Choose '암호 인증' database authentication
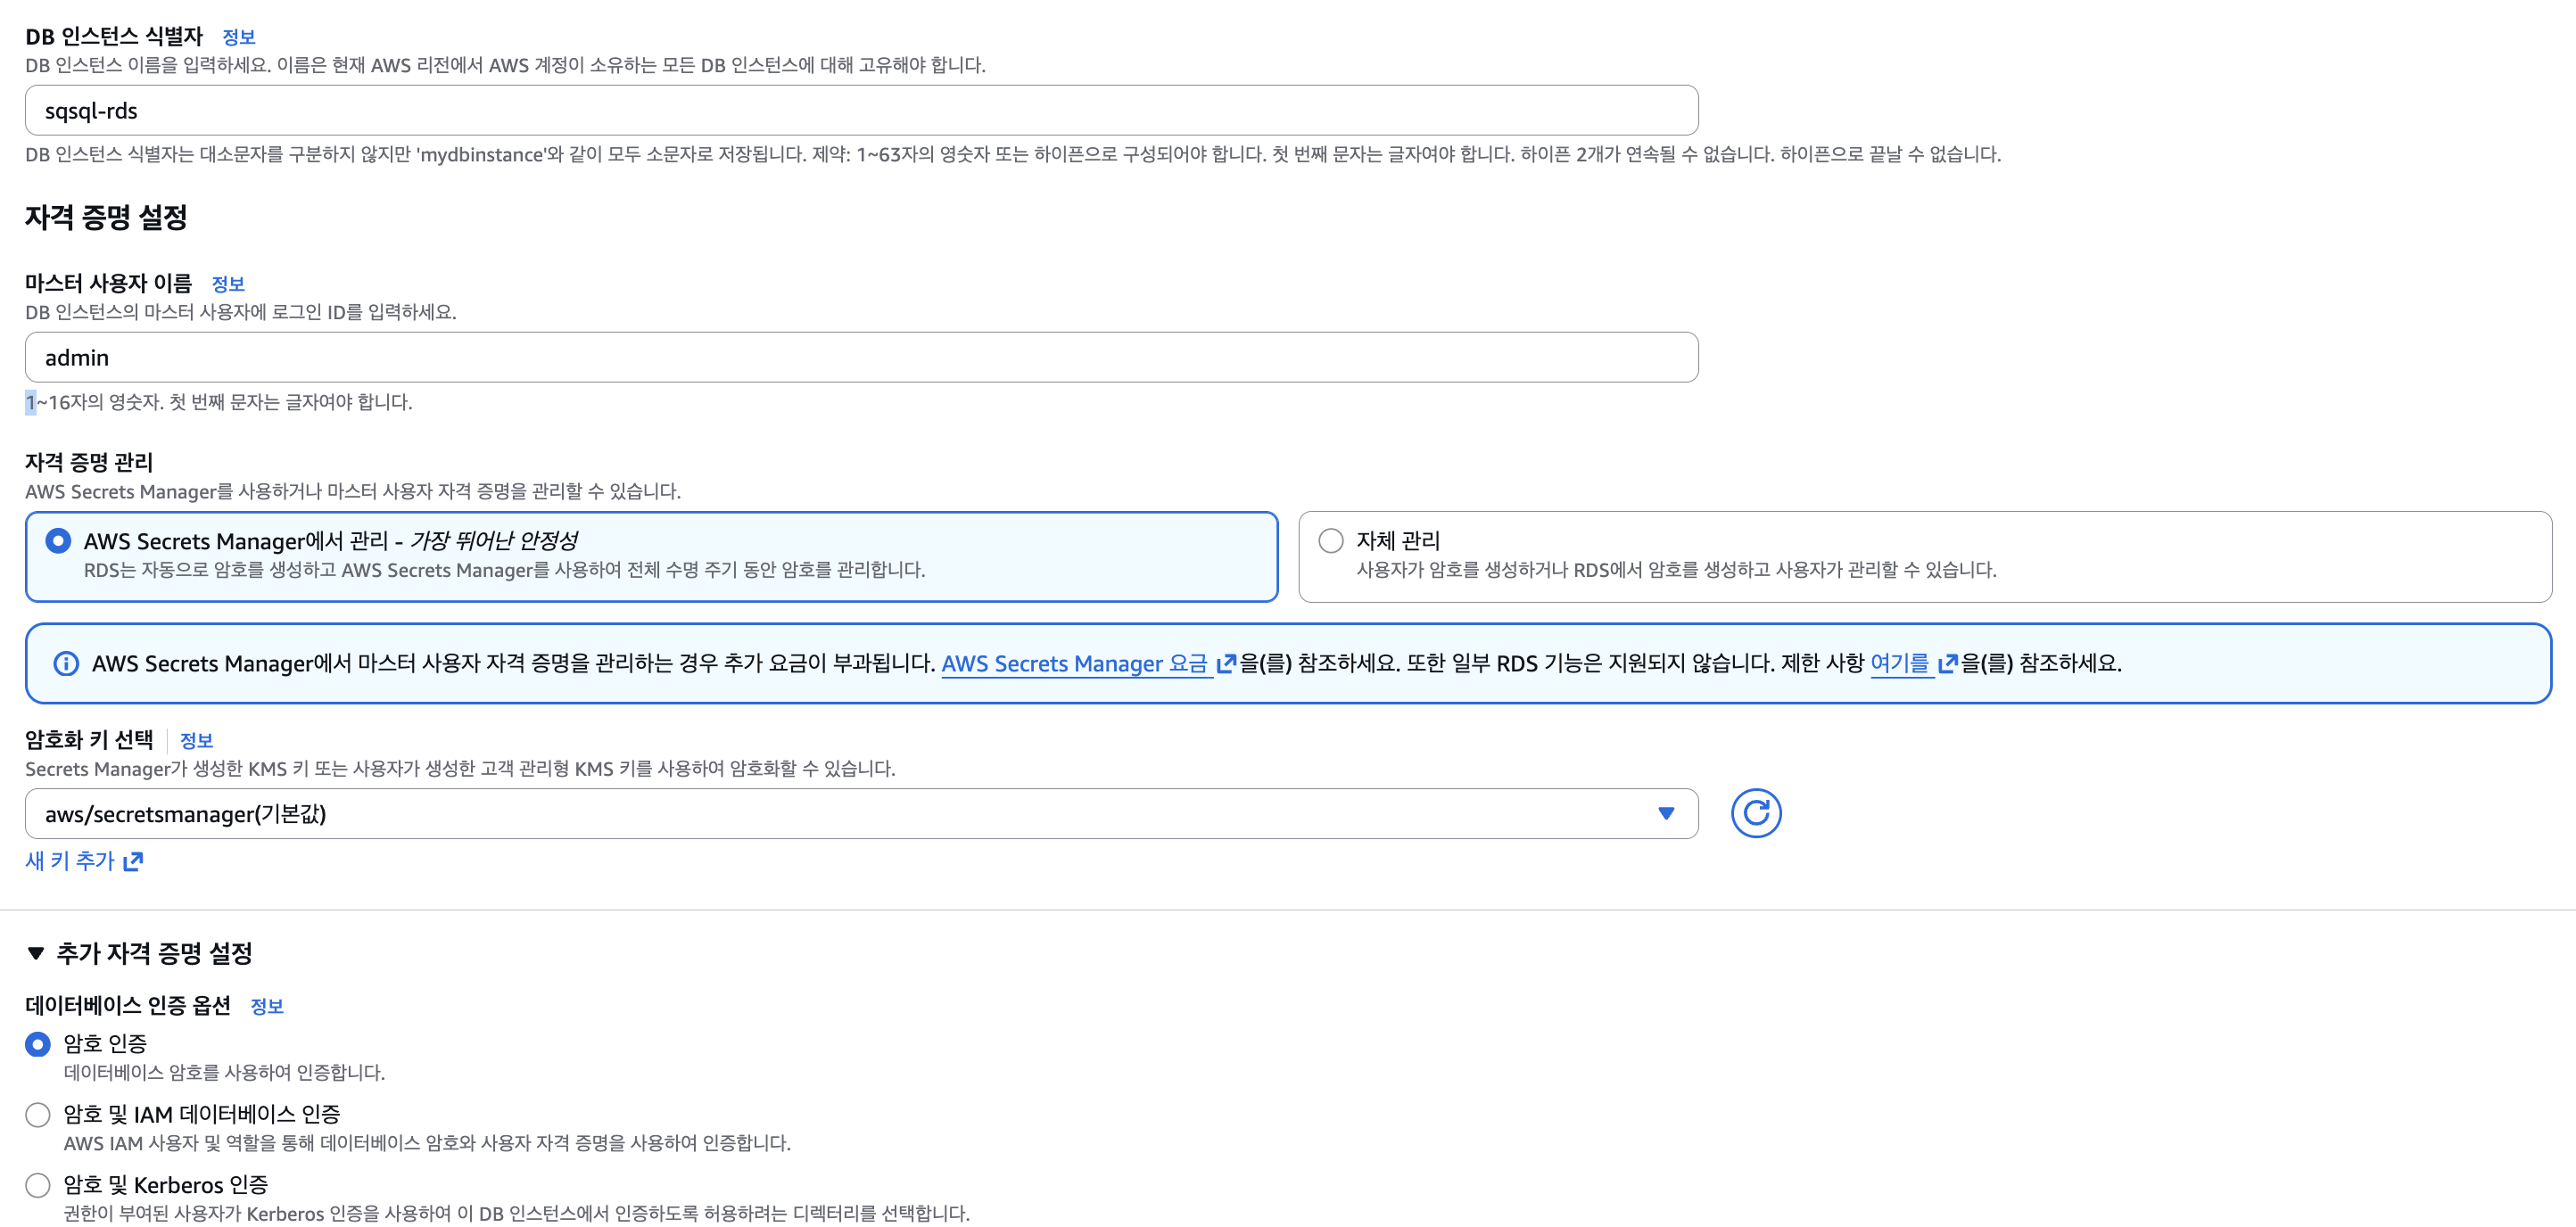Viewport: 2576px width, 1227px height. 38,1044
